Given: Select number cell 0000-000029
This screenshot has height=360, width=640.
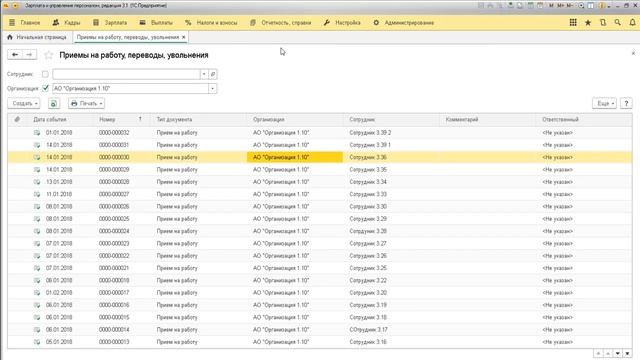Looking at the screenshot, I should (114, 170).
